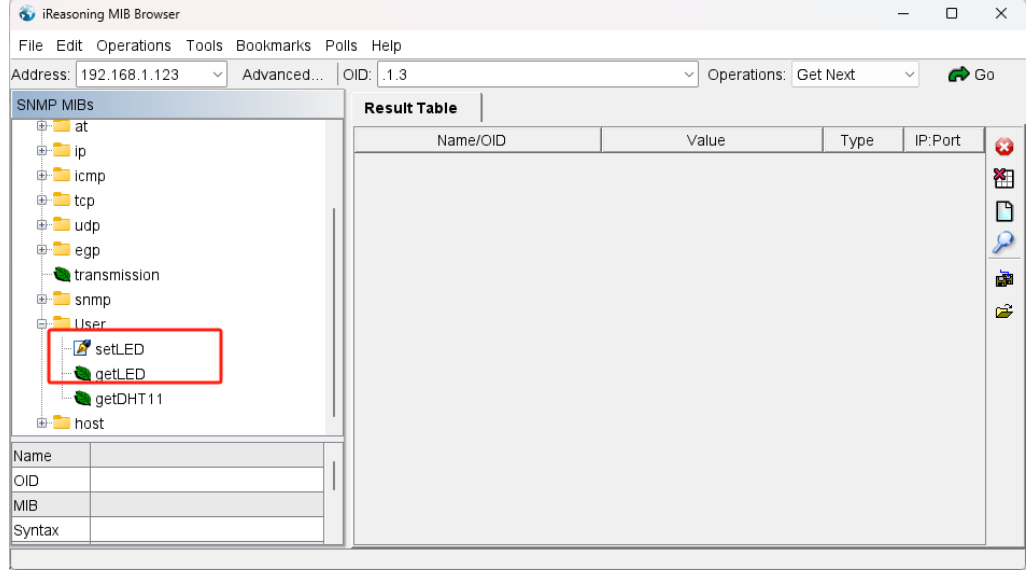Open the OID history dropdown
The image size is (1030, 573).
[688, 75]
